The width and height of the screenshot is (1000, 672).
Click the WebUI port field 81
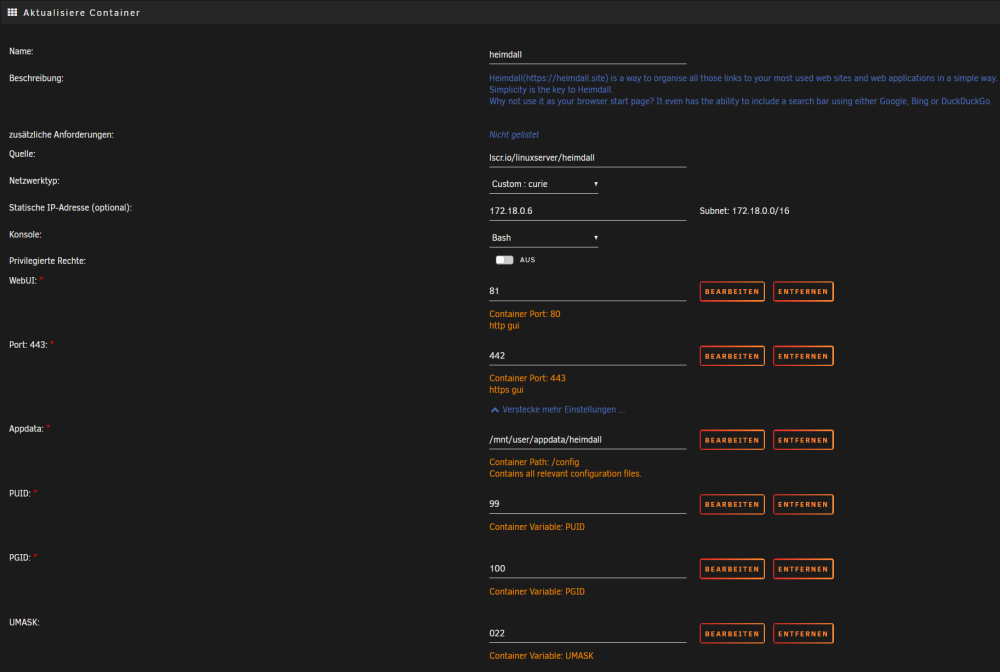587,291
